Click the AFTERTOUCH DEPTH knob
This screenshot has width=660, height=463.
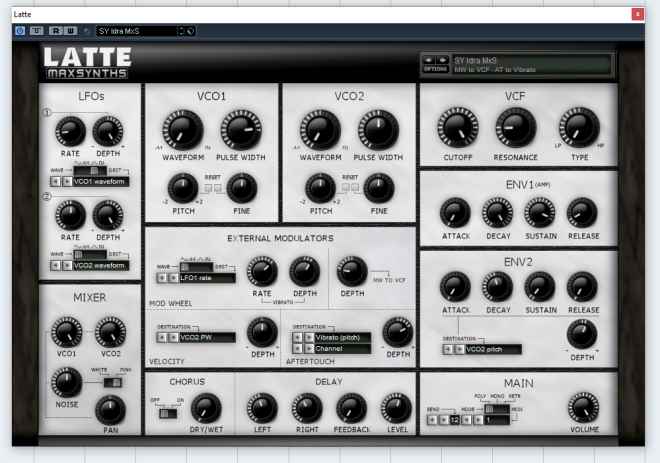pos(398,333)
